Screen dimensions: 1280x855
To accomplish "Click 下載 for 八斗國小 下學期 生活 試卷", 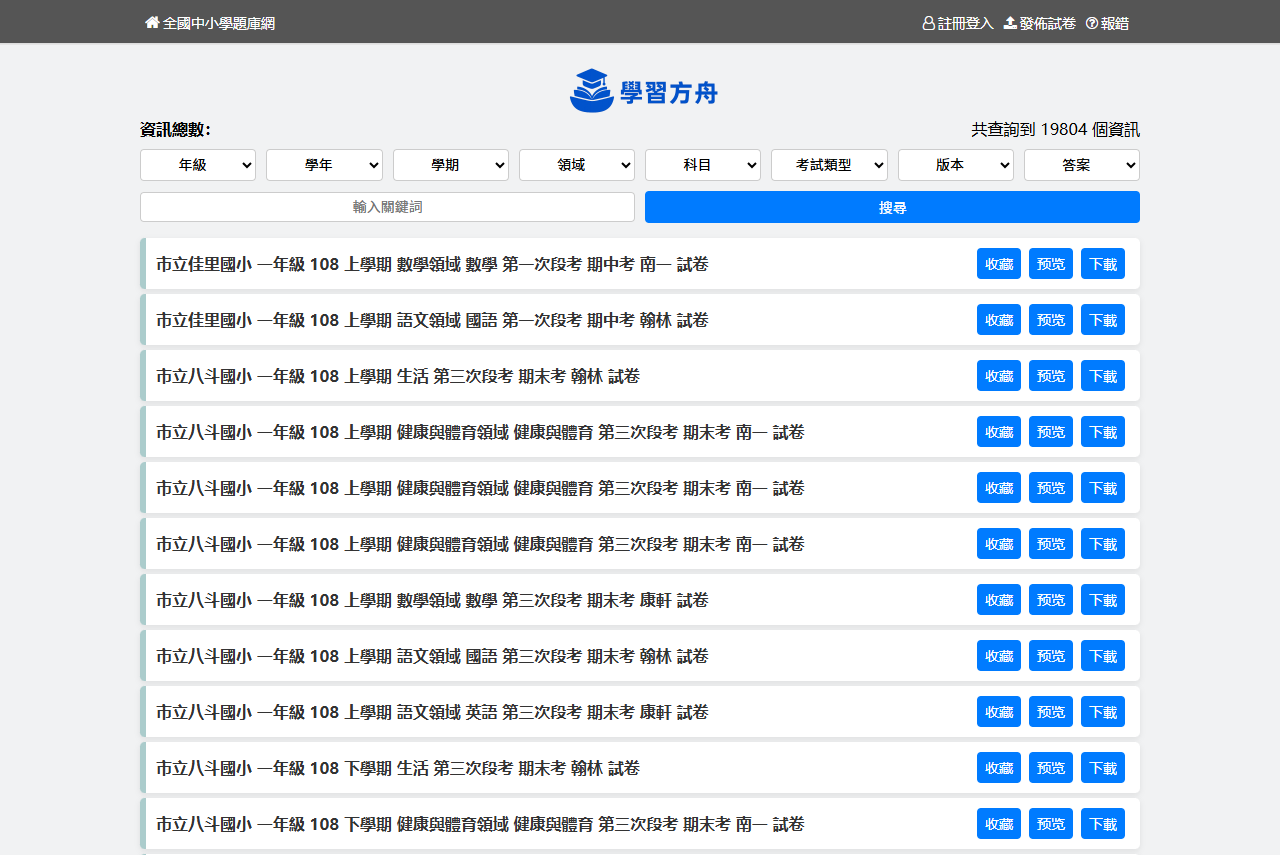I will (1103, 768).
